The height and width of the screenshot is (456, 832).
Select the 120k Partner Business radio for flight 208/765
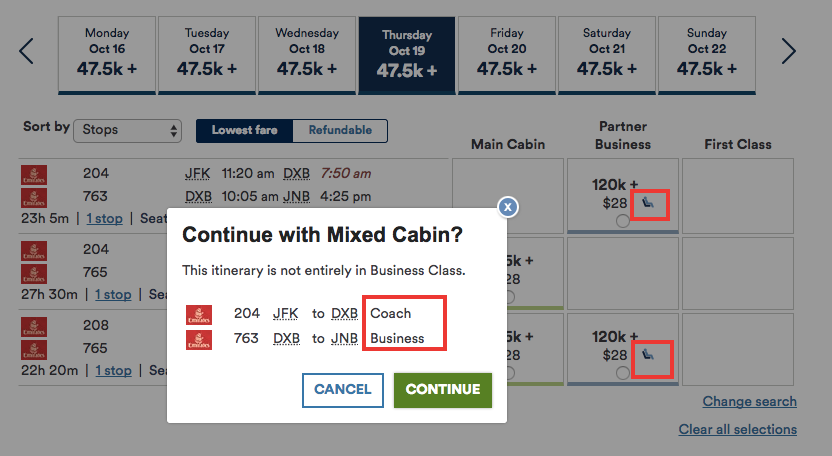(623, 373)
